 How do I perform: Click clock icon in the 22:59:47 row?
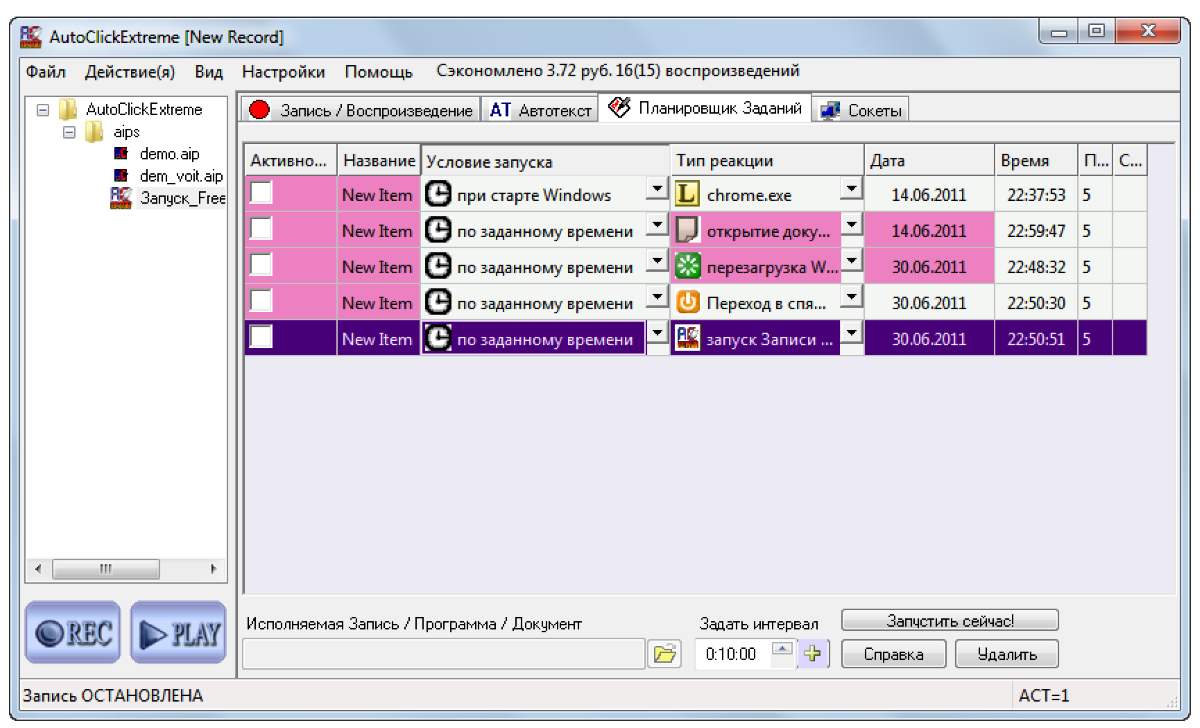(x=438, y=231)
